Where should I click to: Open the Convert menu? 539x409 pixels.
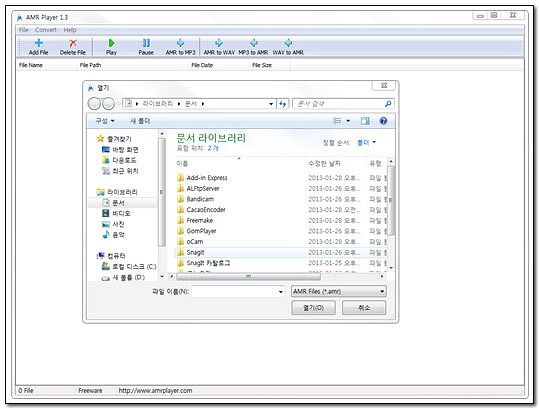(46, 30)
